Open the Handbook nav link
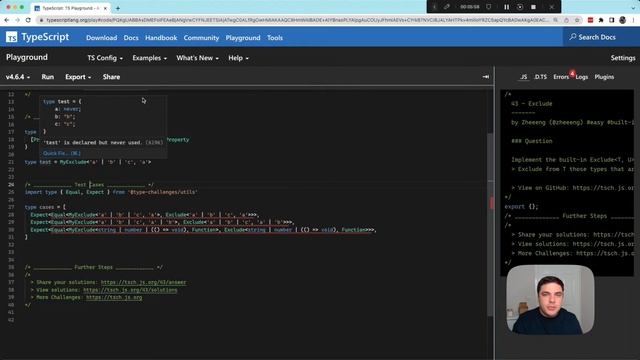Viewport: 640px width, 360px height. pyautogui.click(x=161, y=38)
